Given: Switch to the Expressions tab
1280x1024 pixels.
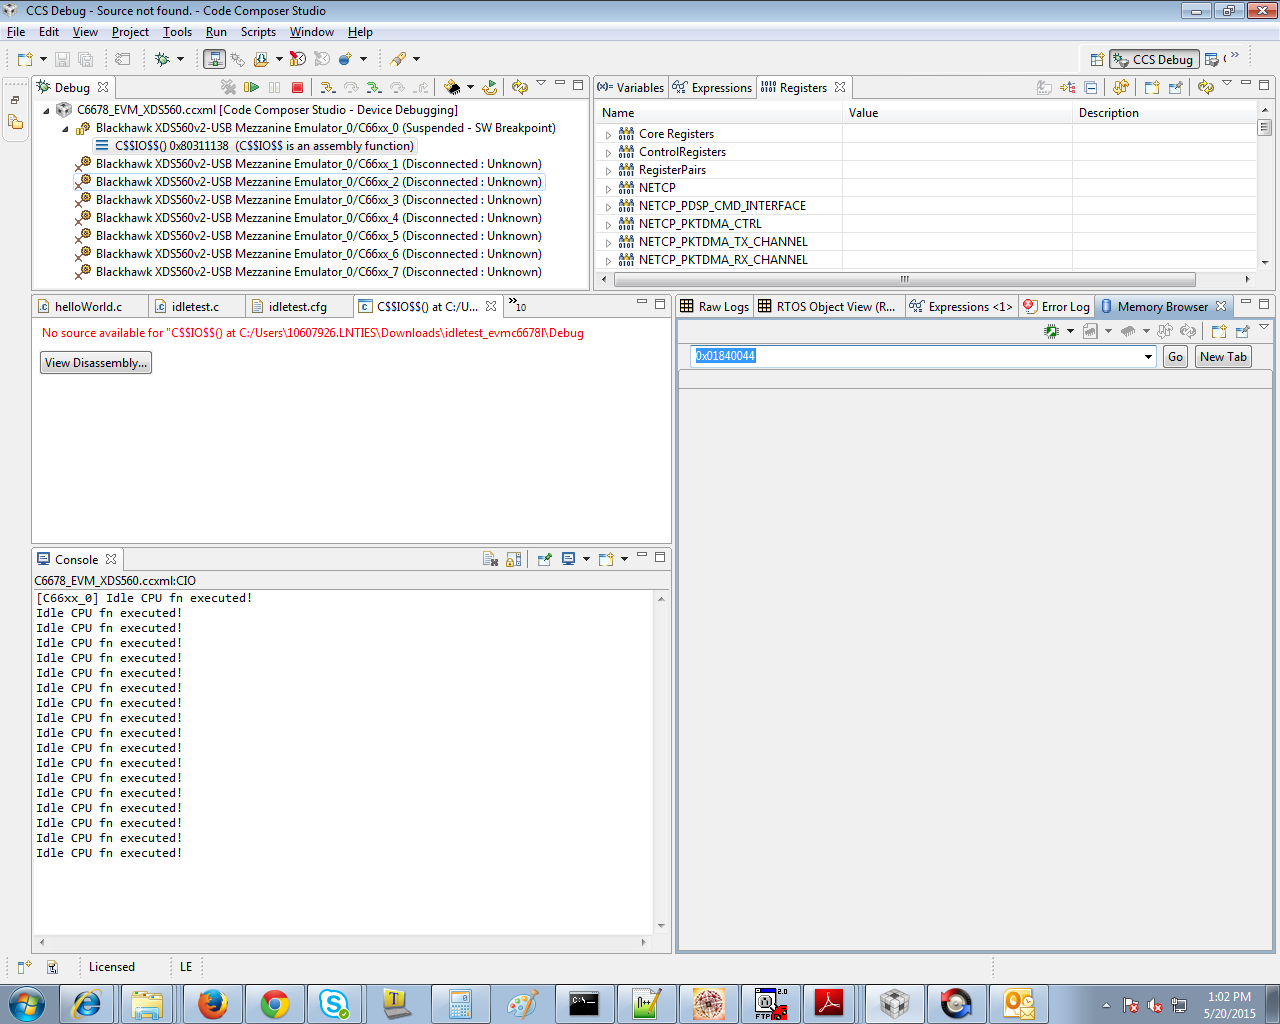Looking at the screenshot, I should point(712,87).
